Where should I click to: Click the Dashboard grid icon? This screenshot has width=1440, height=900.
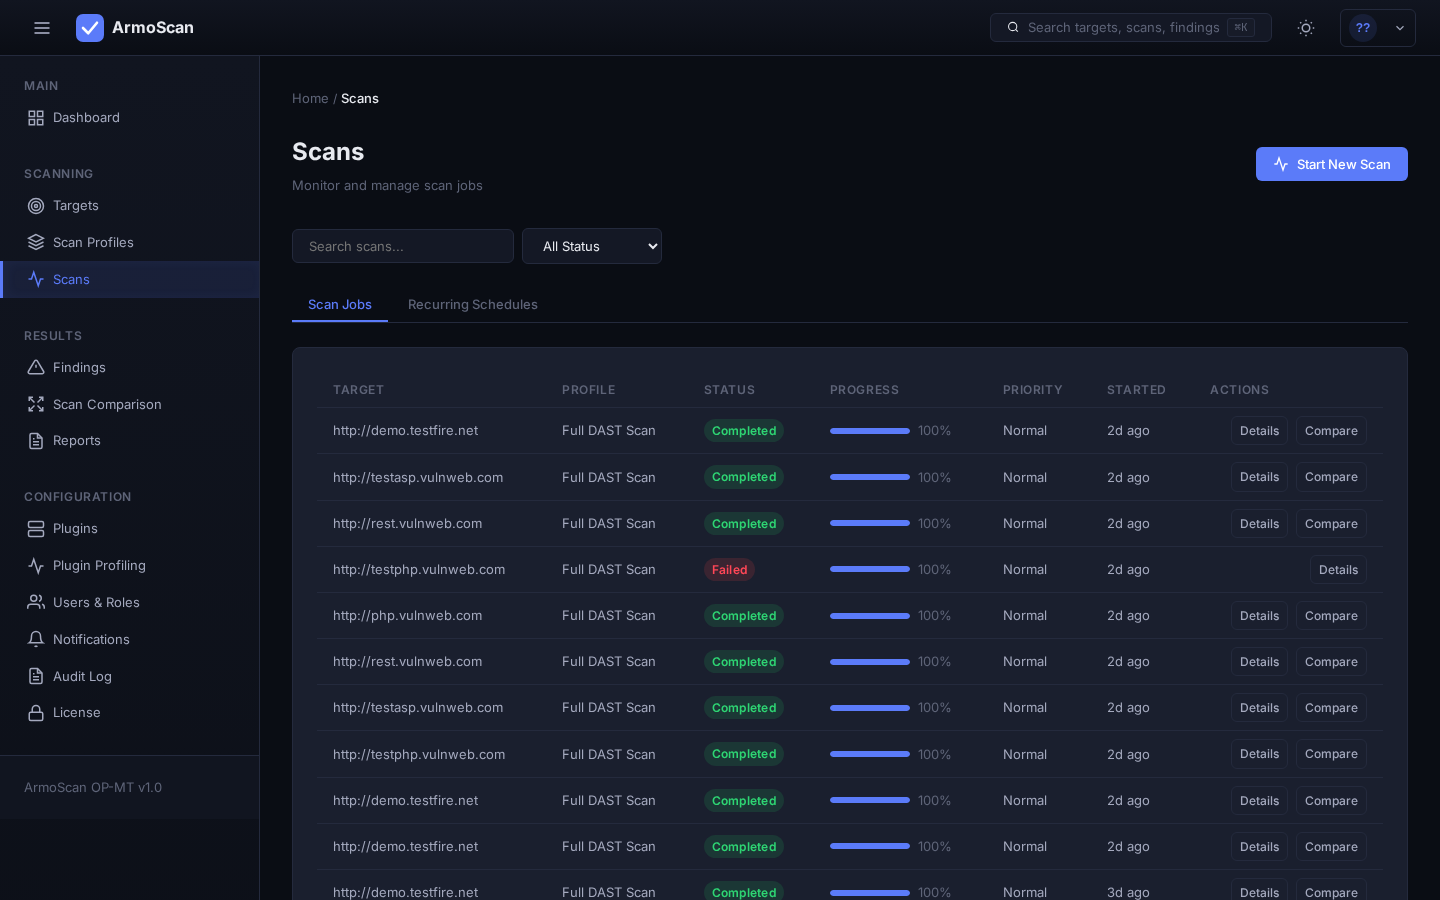click(x=36, y=118)
